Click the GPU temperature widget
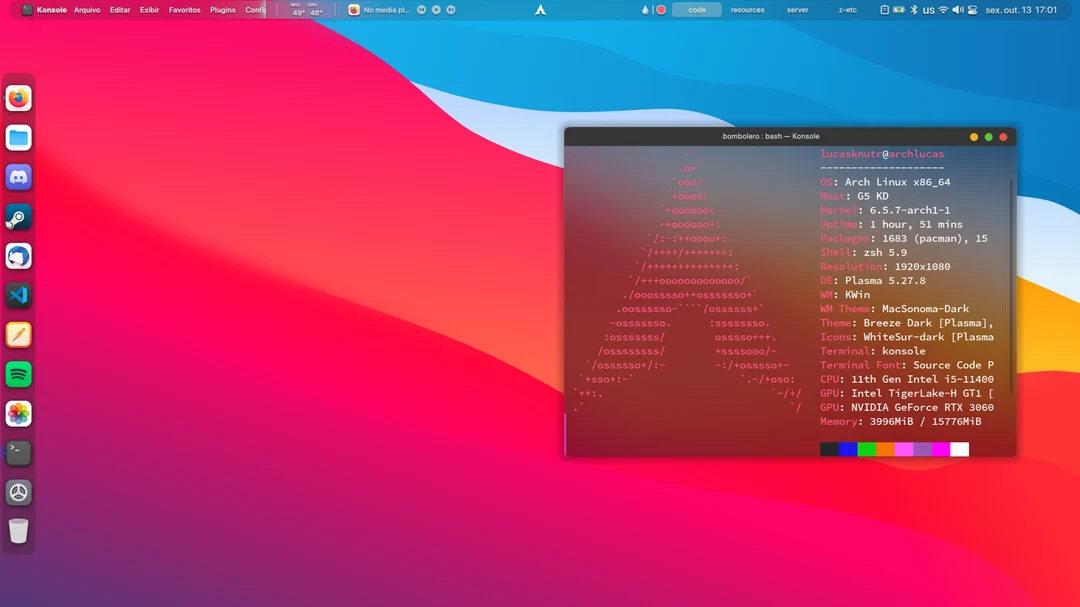 [x=297, y=9]
